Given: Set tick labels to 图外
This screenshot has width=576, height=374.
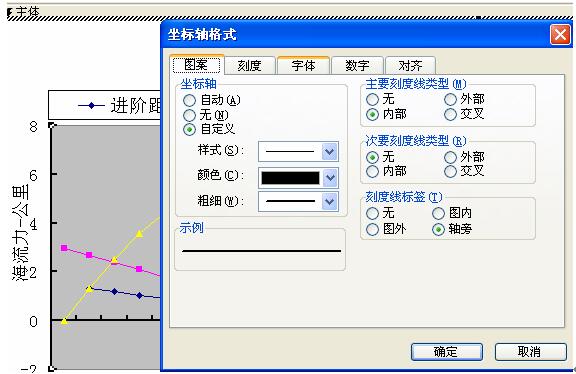Looking at the screenshot, I should click(372, 229).
